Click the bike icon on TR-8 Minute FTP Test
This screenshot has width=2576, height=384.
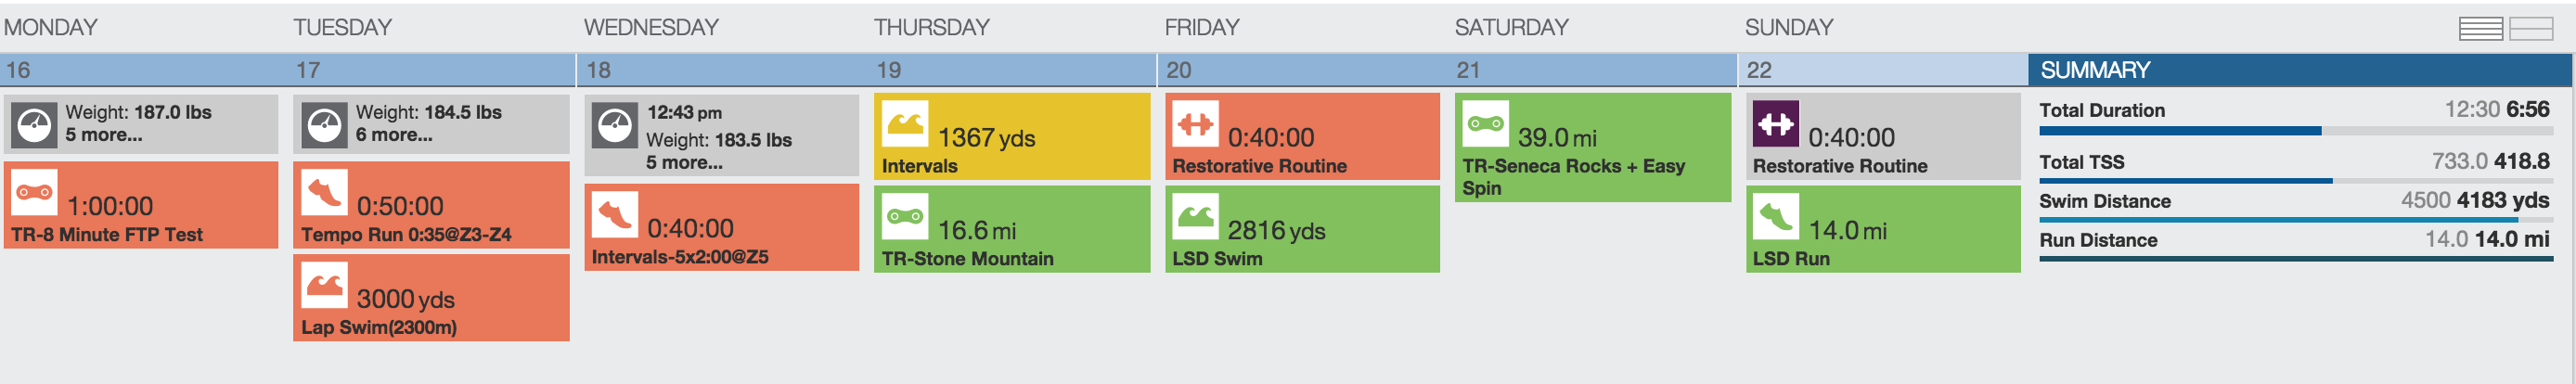click(34, 191)
